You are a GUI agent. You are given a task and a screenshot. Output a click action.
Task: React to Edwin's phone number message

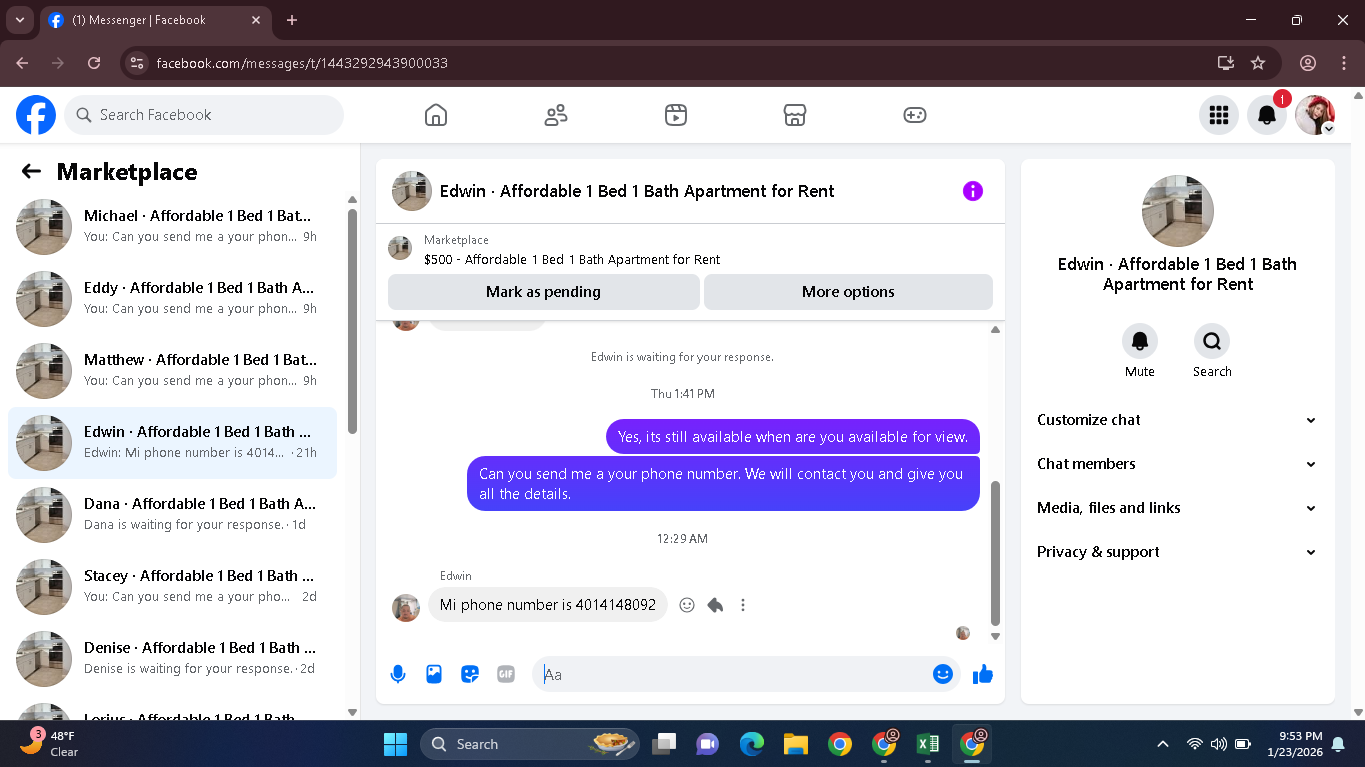[687, 605]
